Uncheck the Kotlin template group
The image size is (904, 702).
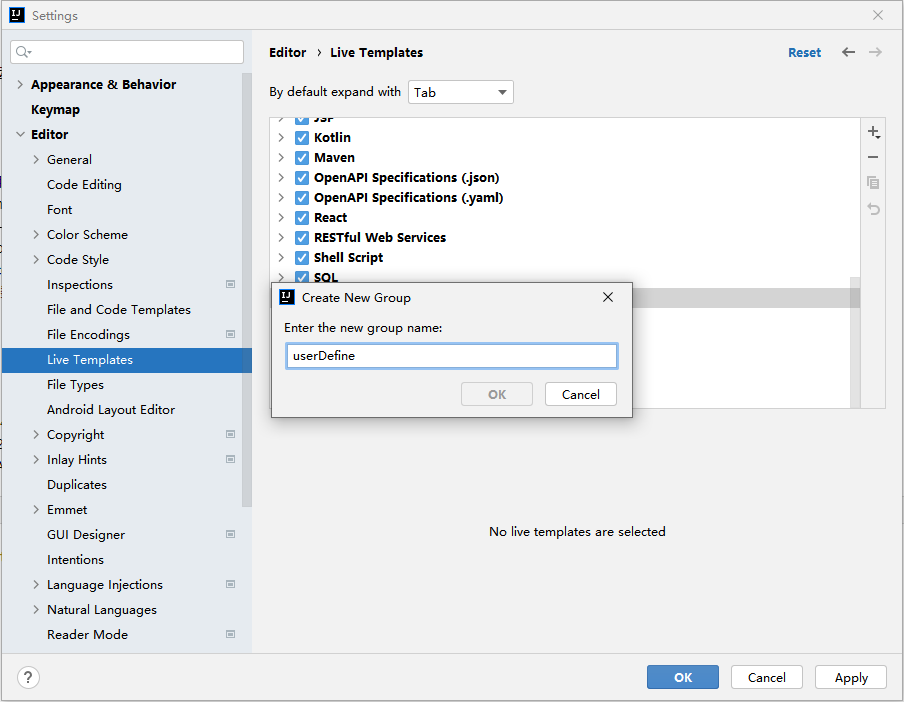(302, 138)
